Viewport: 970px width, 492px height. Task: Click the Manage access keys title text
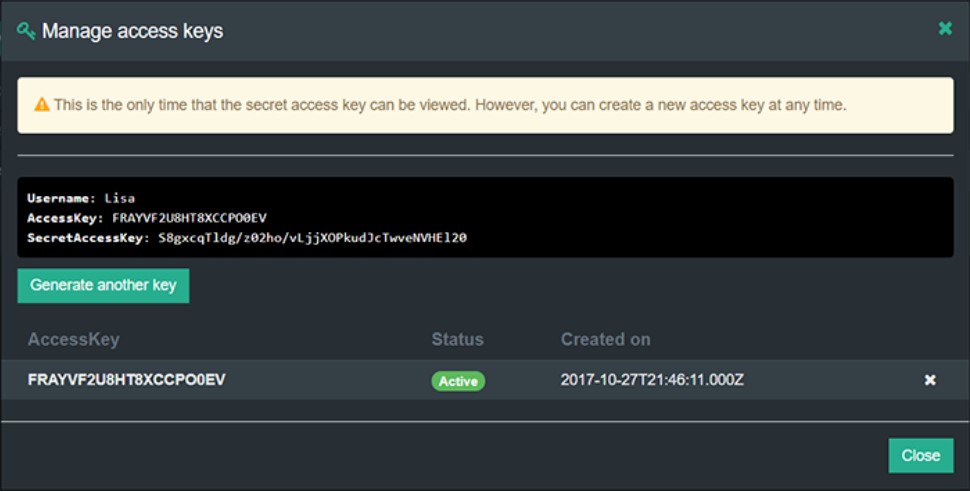click(x=132, y=31)
